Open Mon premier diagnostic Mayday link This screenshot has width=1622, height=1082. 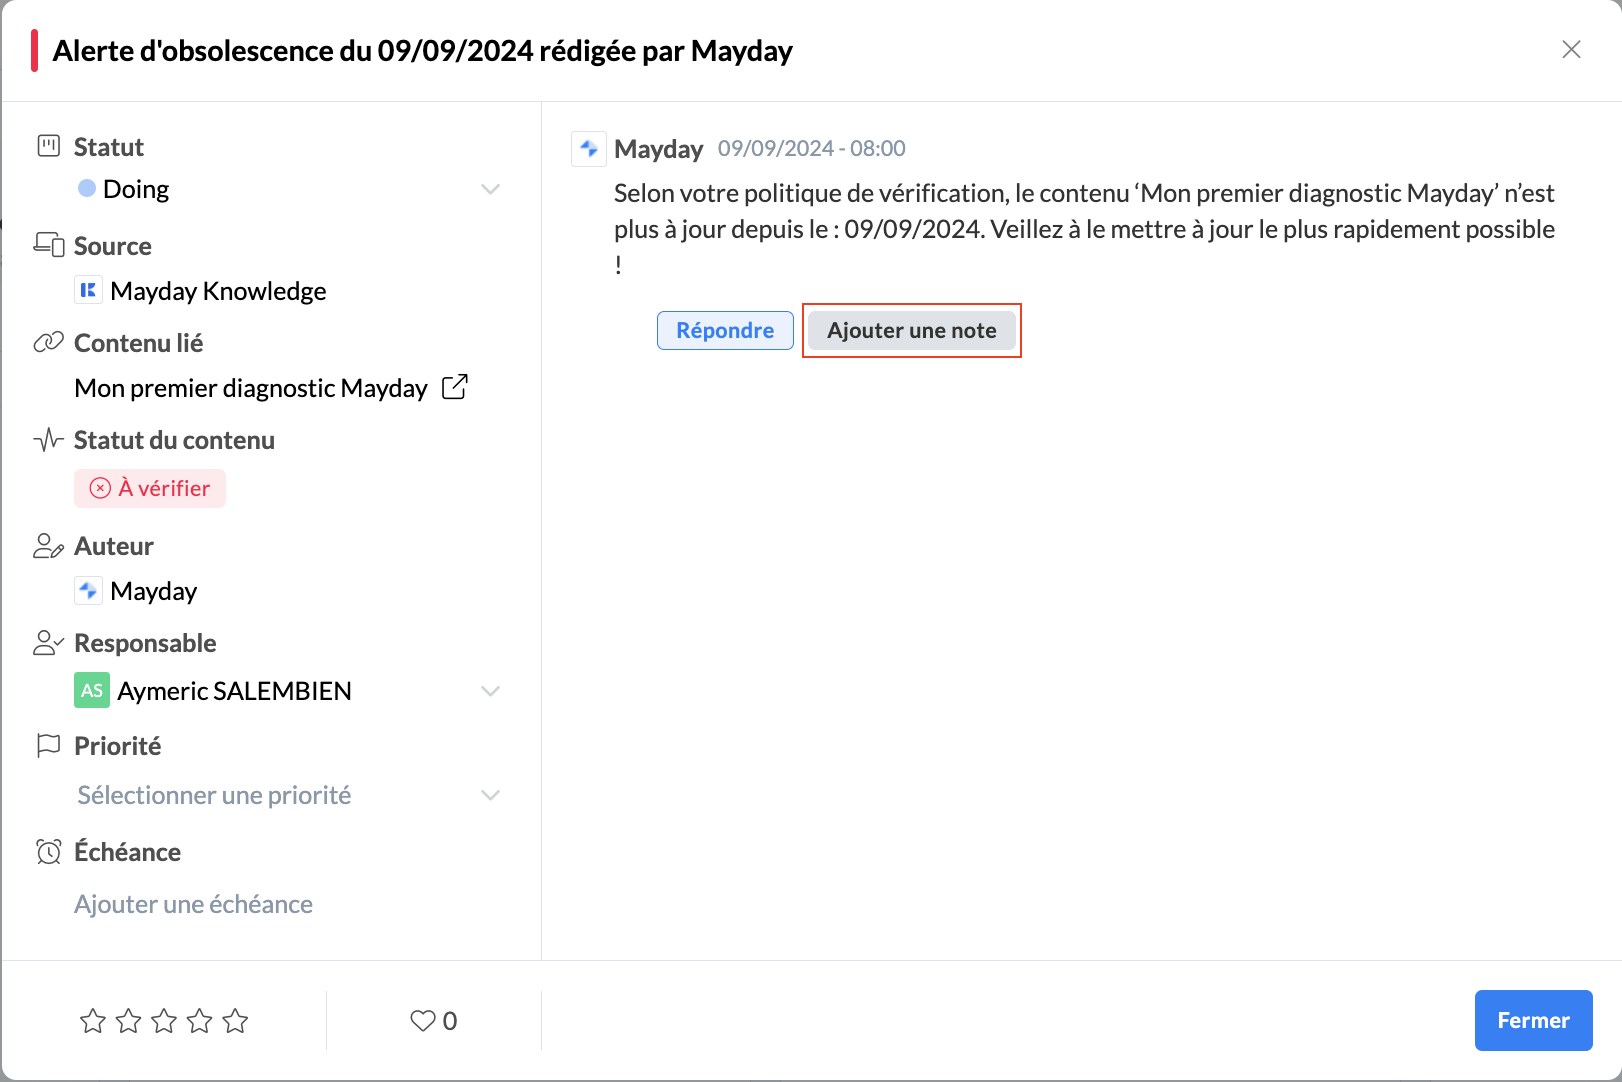click(x=251, y=388)
